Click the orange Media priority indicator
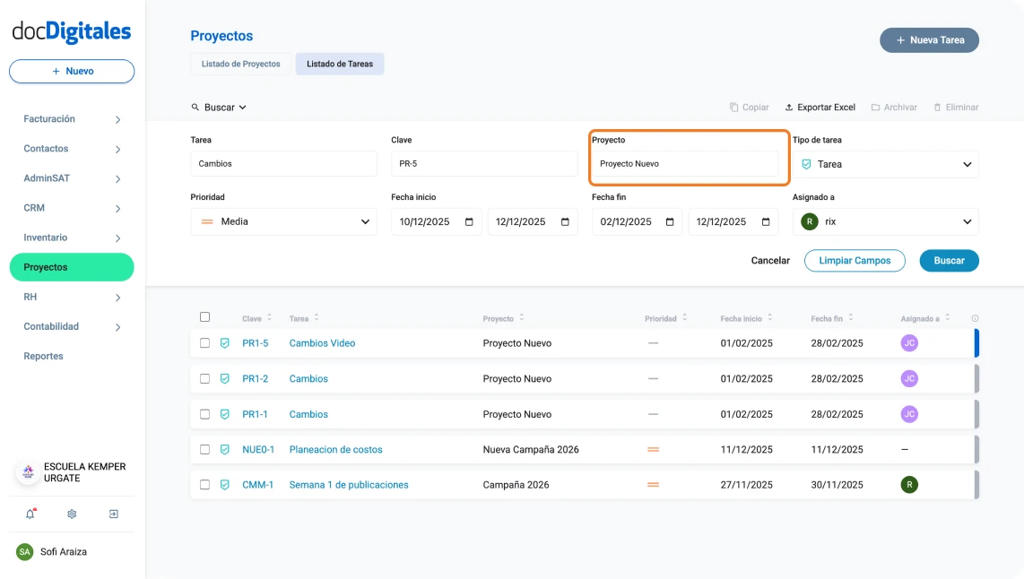 [x=205, y=221]
